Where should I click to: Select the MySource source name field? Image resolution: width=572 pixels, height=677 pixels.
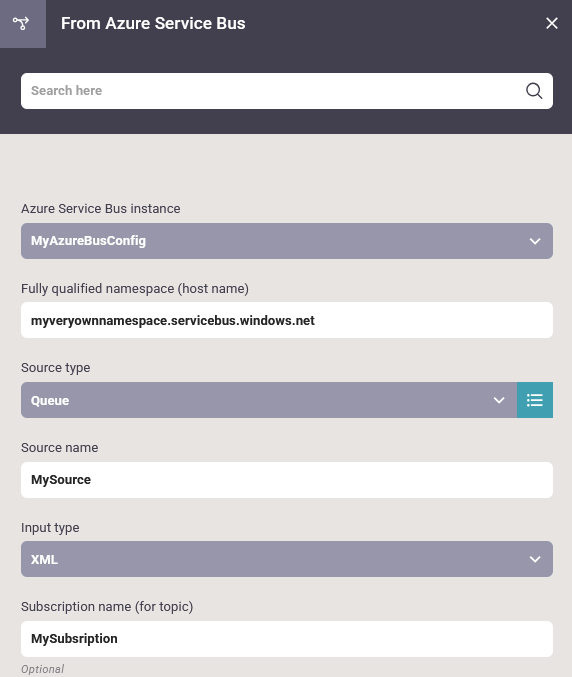point(287,480)
